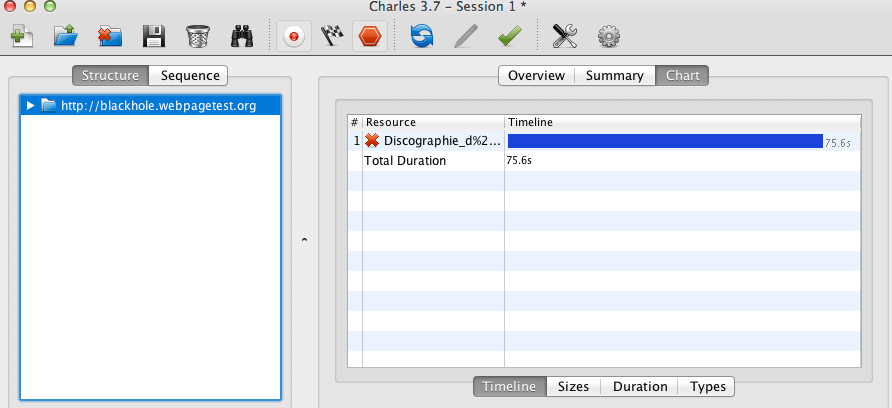The height and width of the screenshot is (408, 892).
Task: Click the Resource column header
Action: click(433, 122)
